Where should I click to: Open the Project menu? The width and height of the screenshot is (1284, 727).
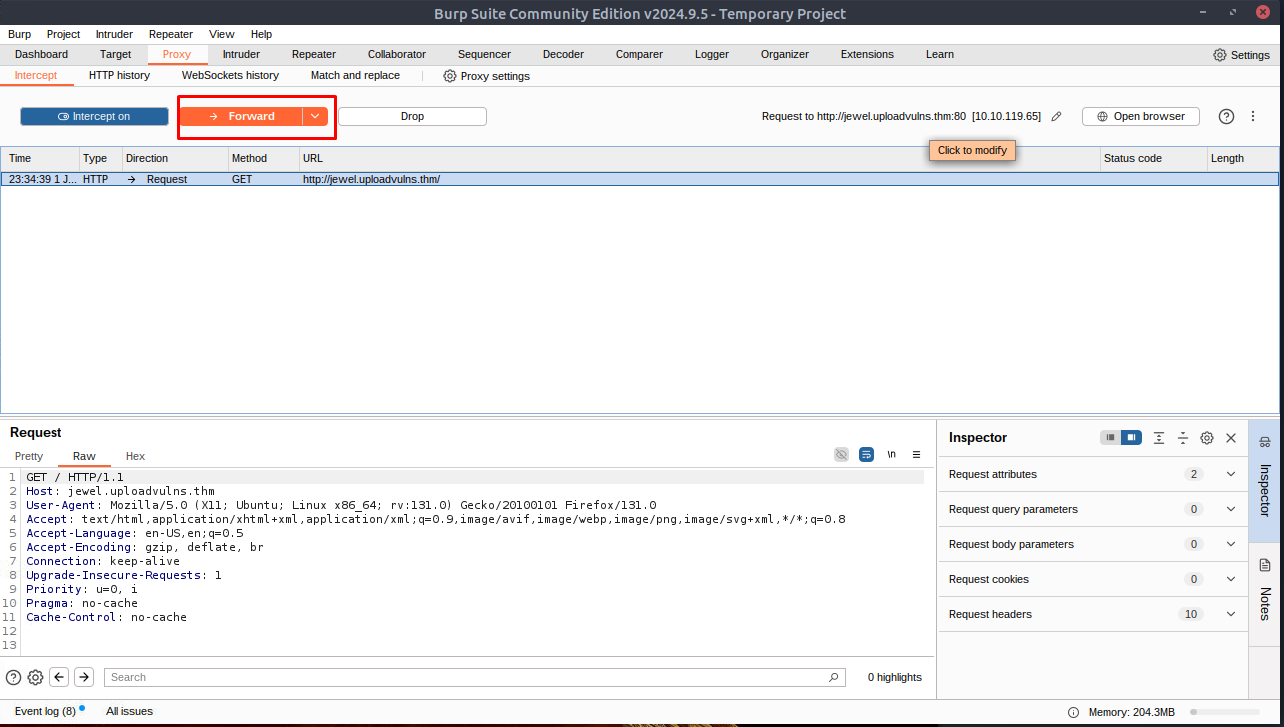pyautogui.click(x=63, y=34)
